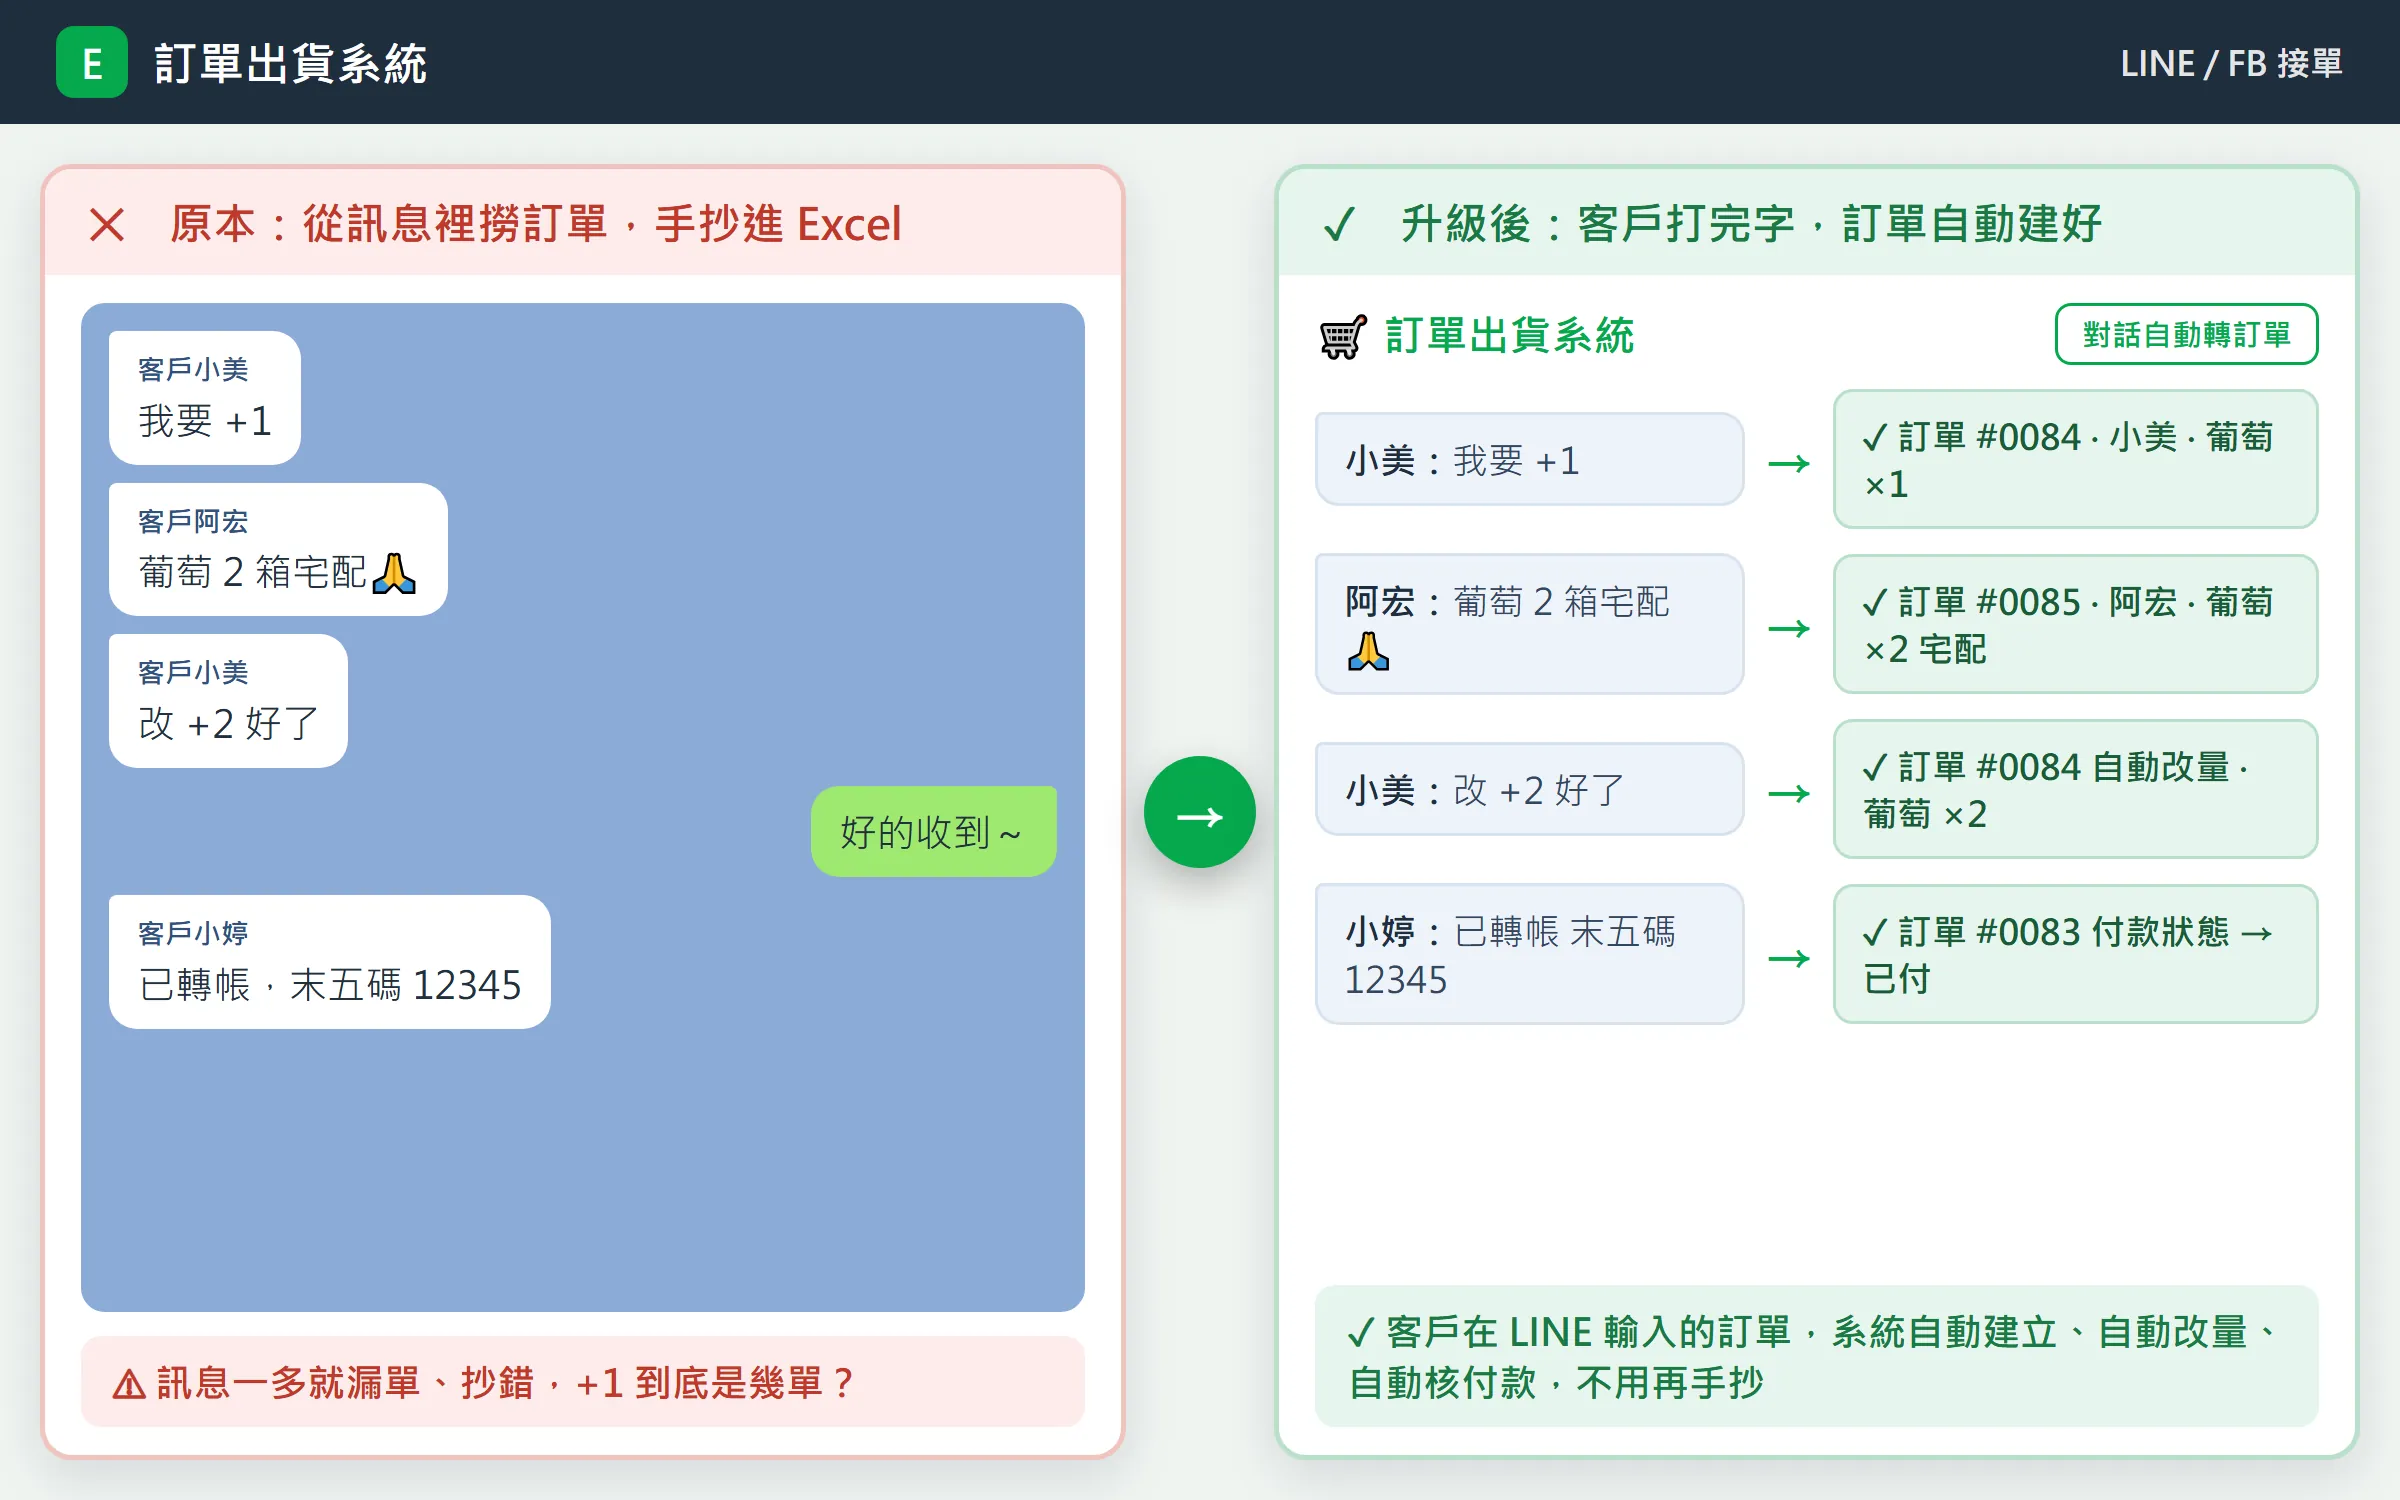
Task: Click the 小美：改 +2 好了 message card
Action: point(1529,789)
